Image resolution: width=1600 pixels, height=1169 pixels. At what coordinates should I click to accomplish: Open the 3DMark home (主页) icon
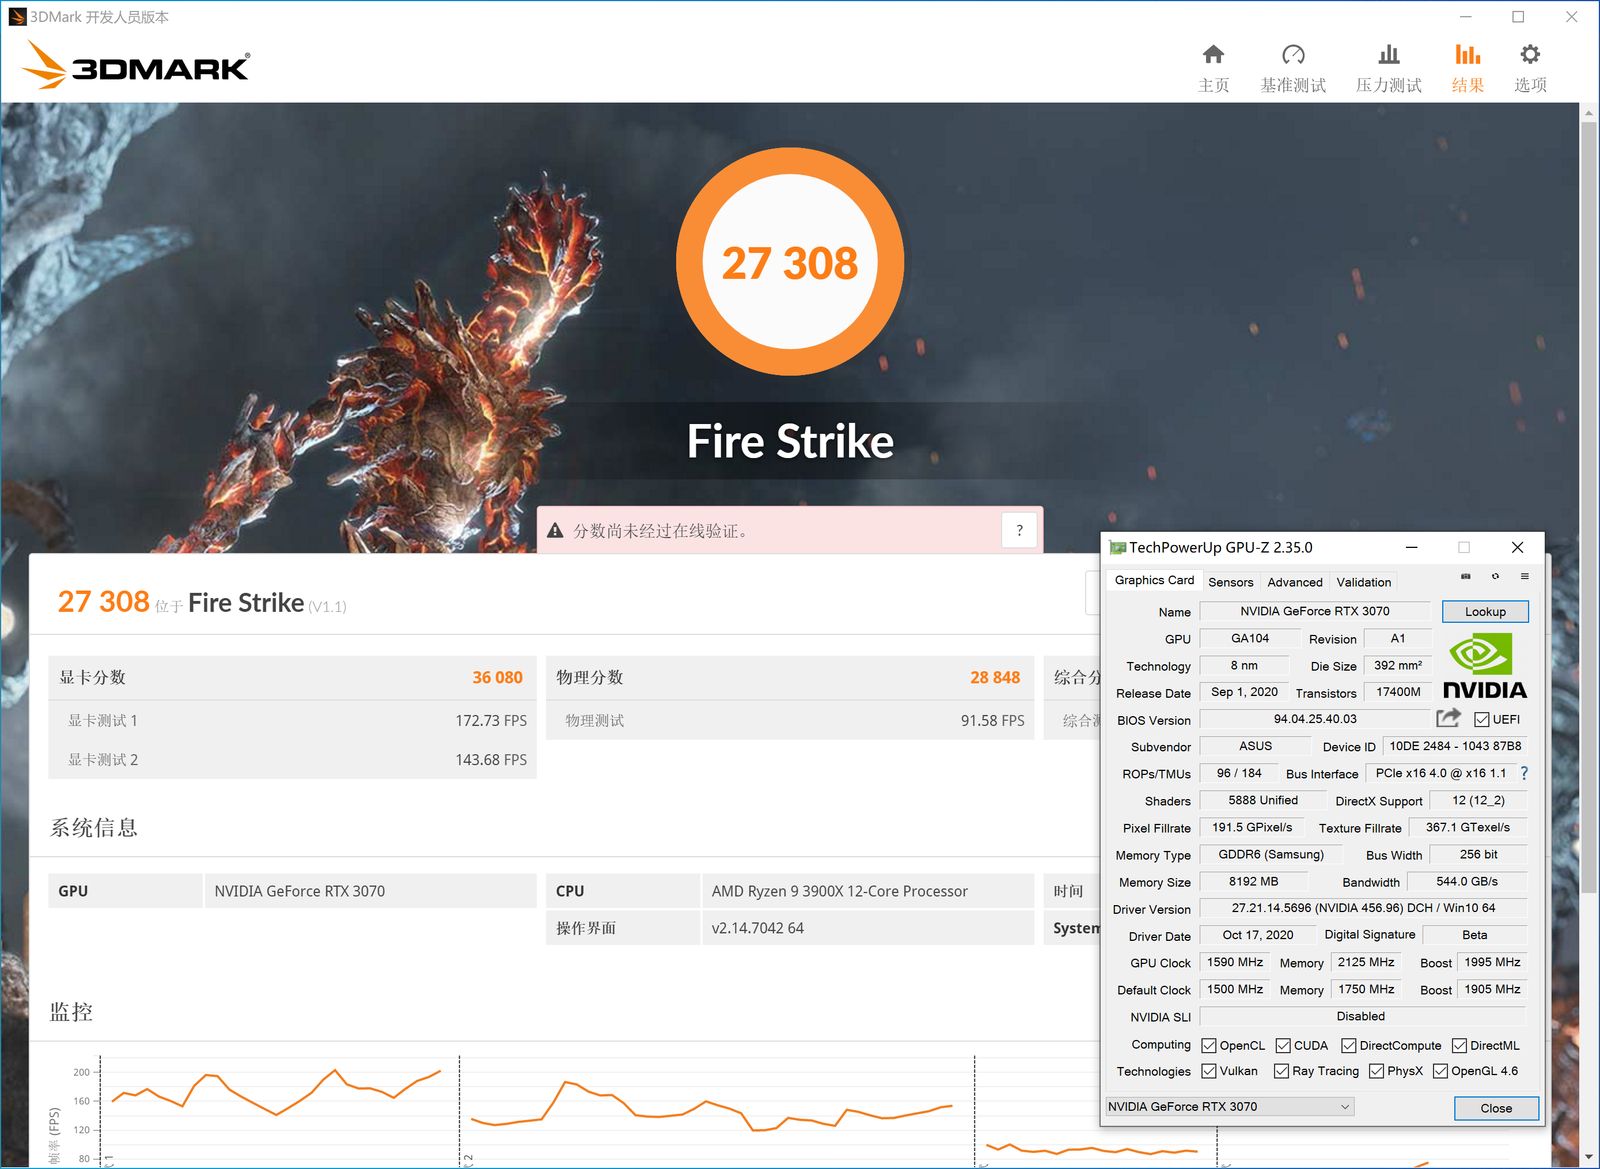(1213, 55)
